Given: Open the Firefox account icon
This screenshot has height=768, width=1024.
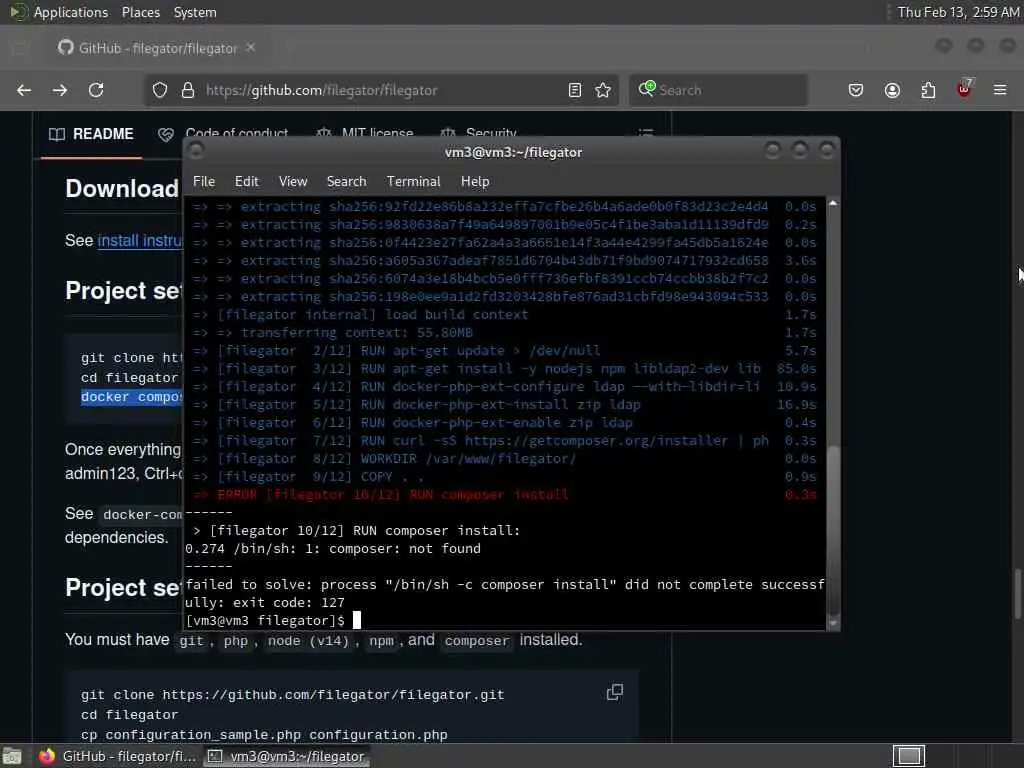Looking at the screenshot, I should pyautogui.click(x=892, y=90).
